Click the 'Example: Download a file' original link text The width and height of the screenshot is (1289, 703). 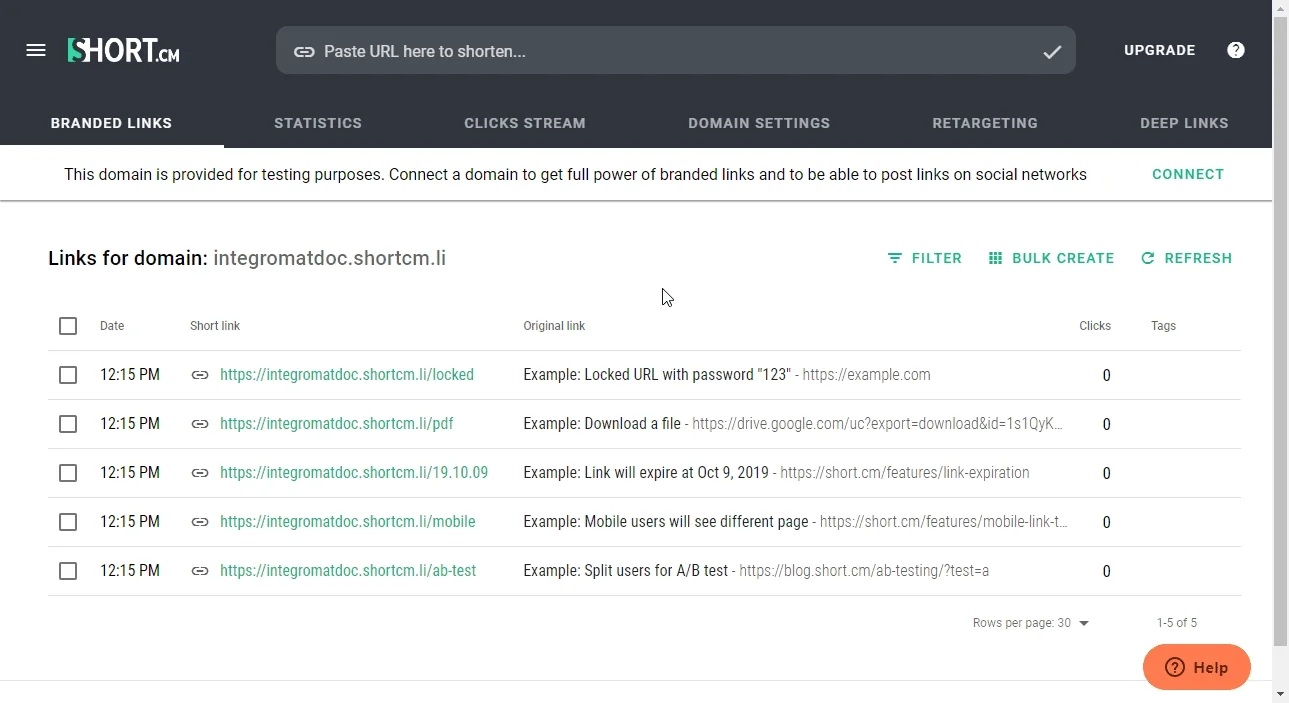602,424
